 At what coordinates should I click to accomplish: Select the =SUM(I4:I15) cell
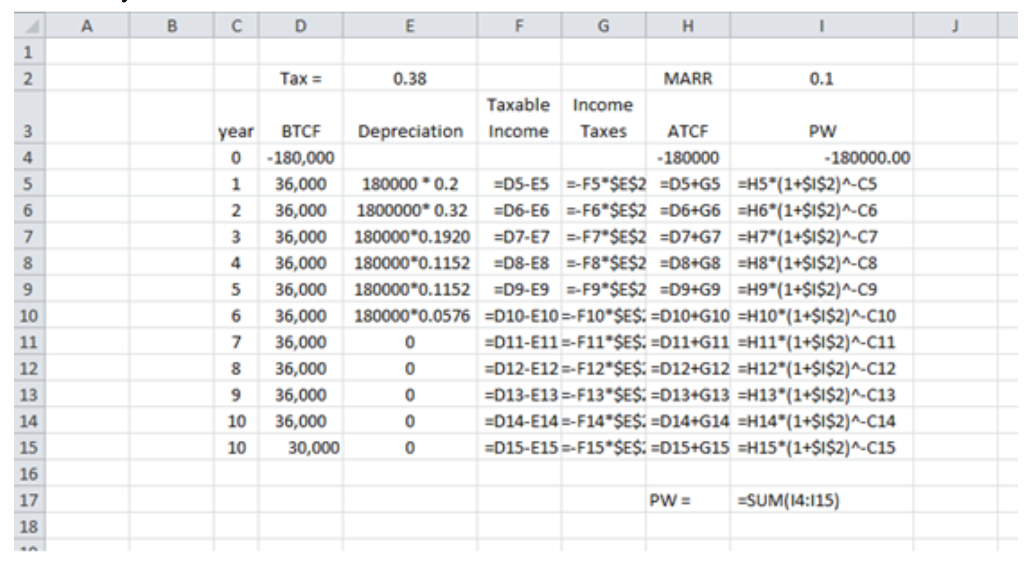point(821,500)
